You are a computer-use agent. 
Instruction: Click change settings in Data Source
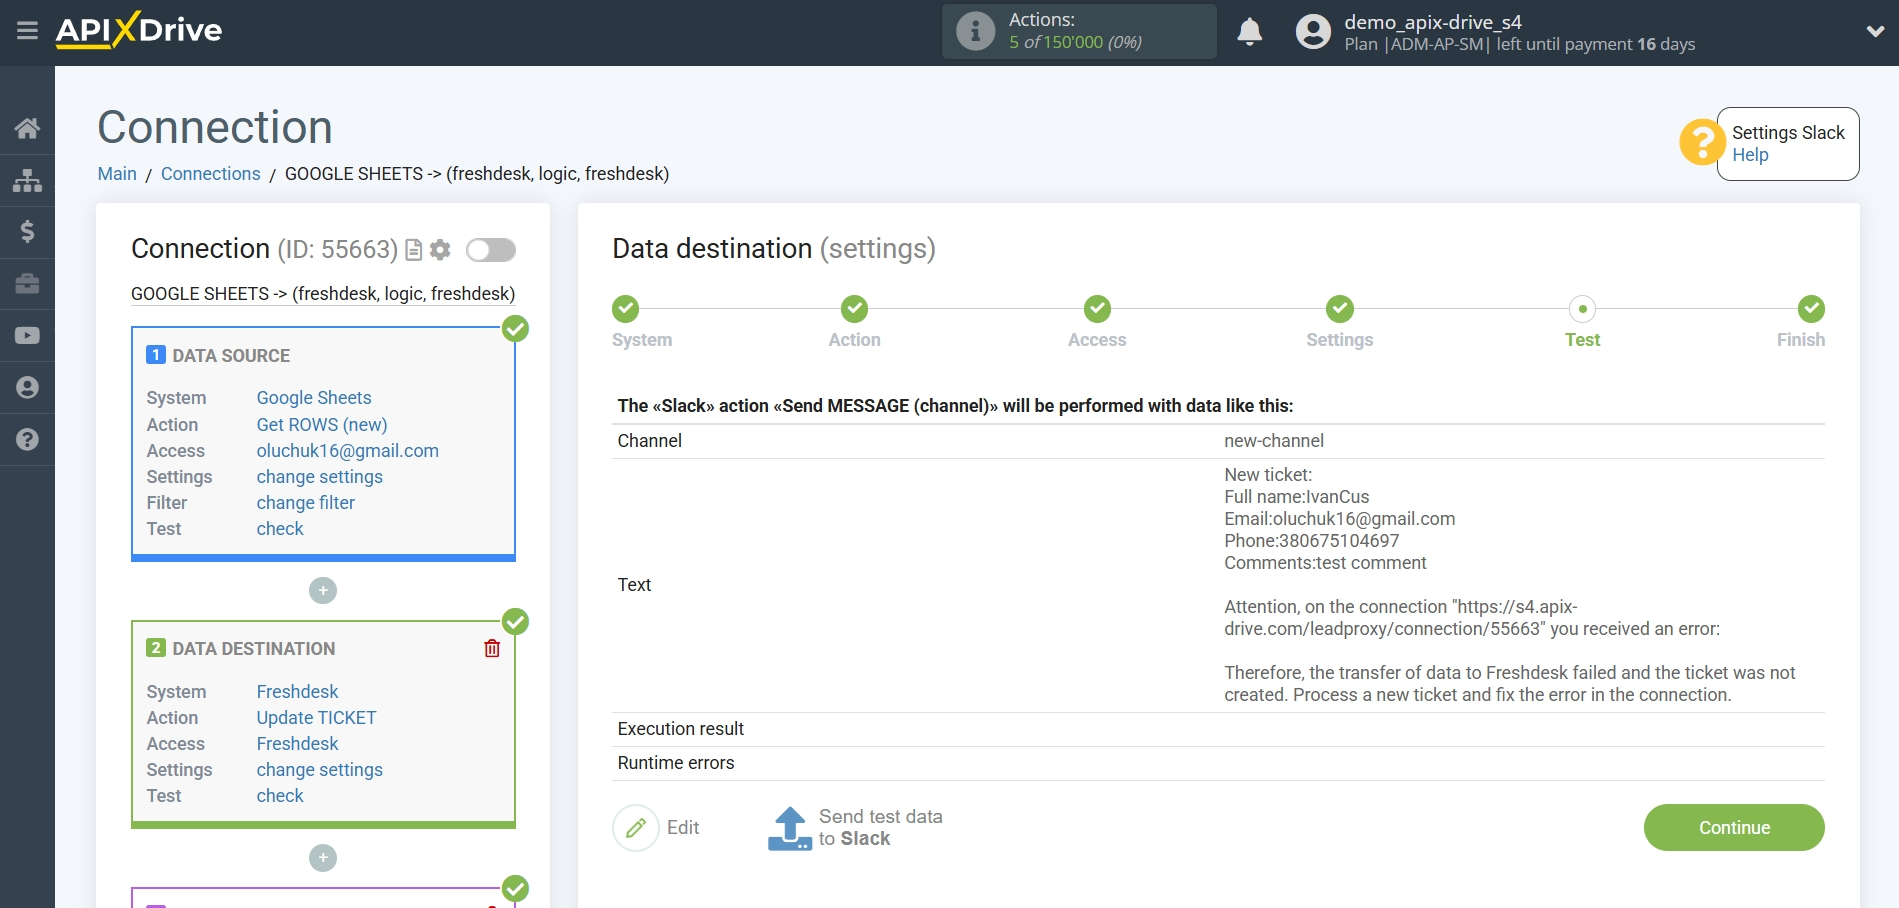[x=319, y=477]
